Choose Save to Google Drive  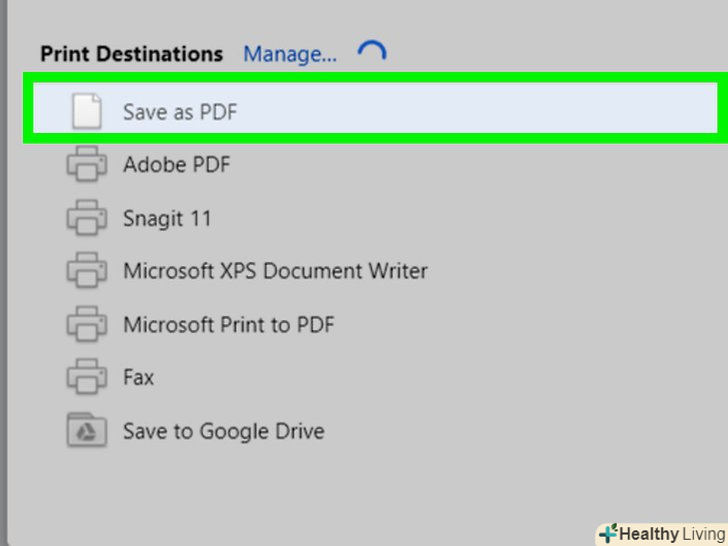click(223, 431)
